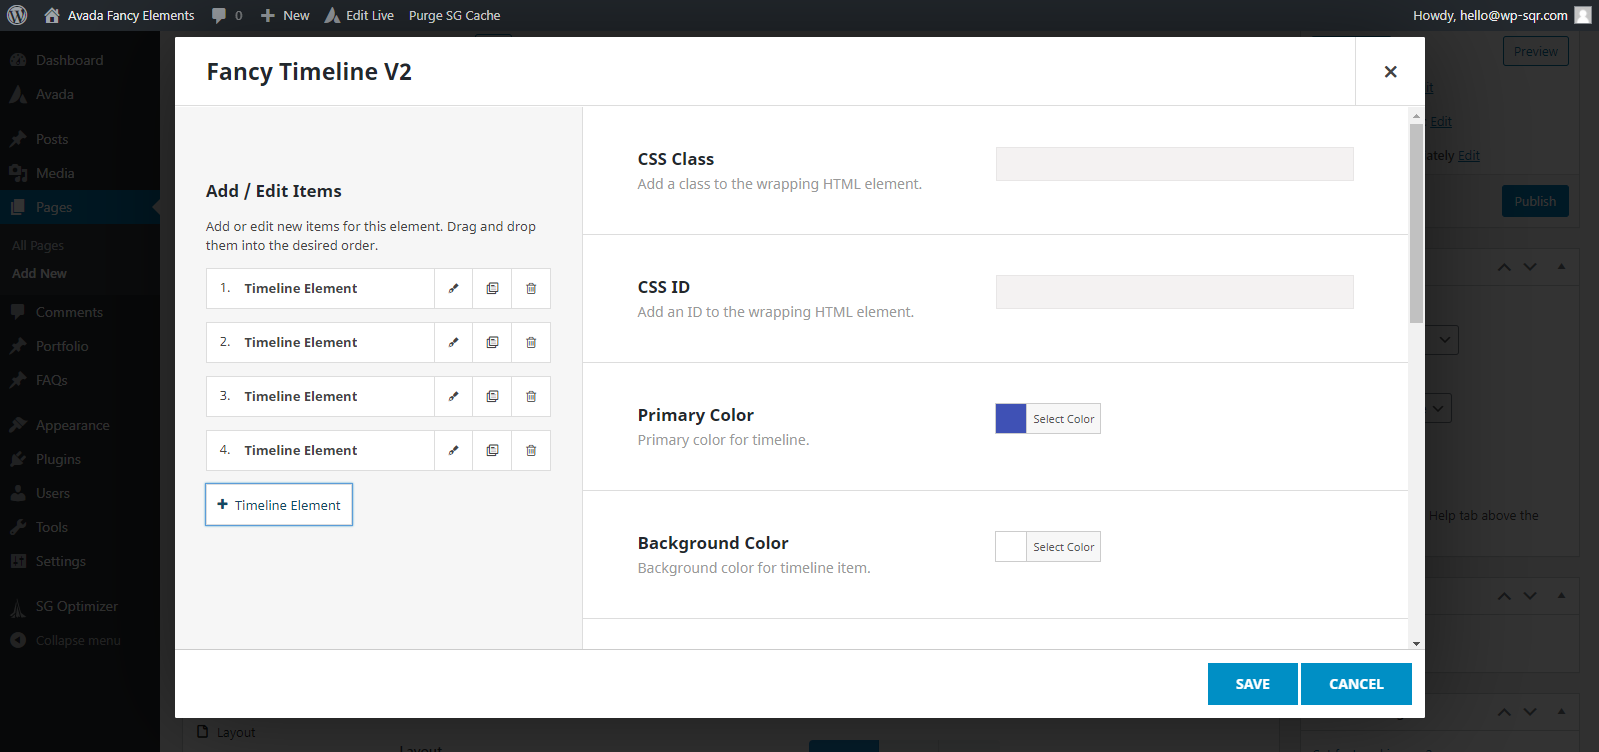Open Settings in the WordPress sidebar
Image resolution: width=1599 pixels, height=752 pixels.
pyautogui.click(x=80, y=561)
